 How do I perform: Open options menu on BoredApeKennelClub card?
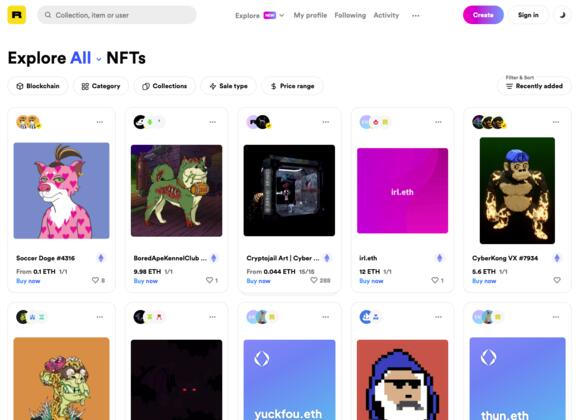(x=213, y=122)
